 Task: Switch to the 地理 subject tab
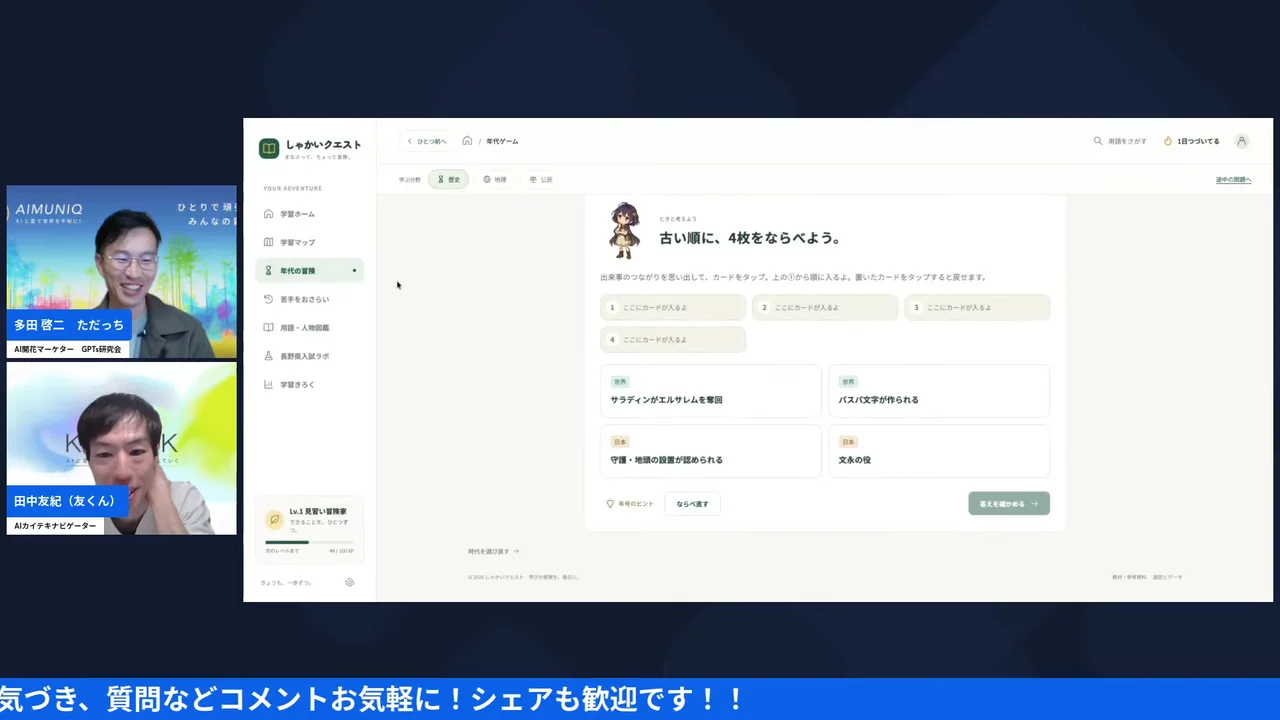click(x=494, y=179)
